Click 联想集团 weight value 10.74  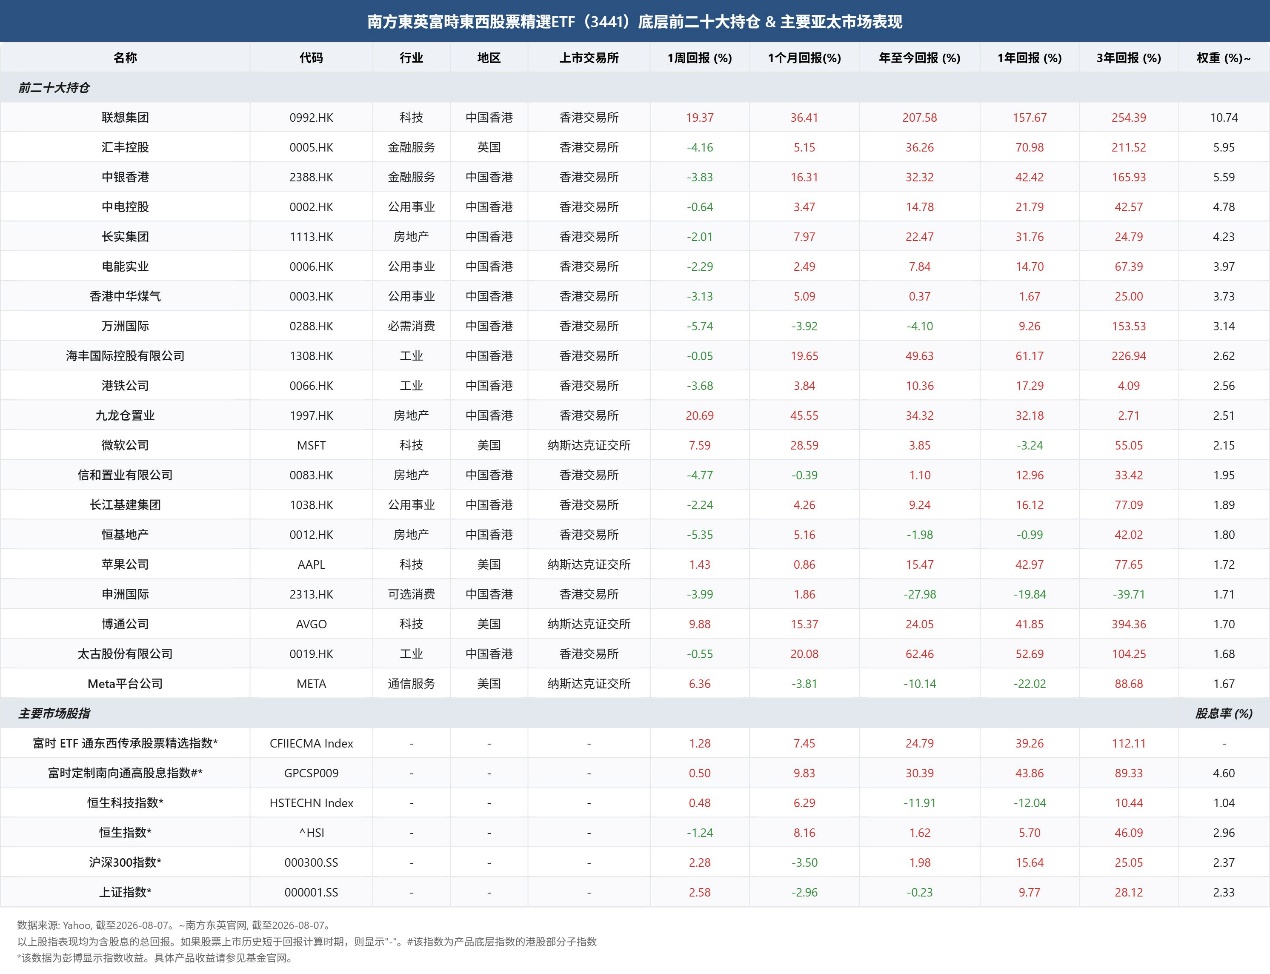pyautogui.click(x=1224, y=118)
